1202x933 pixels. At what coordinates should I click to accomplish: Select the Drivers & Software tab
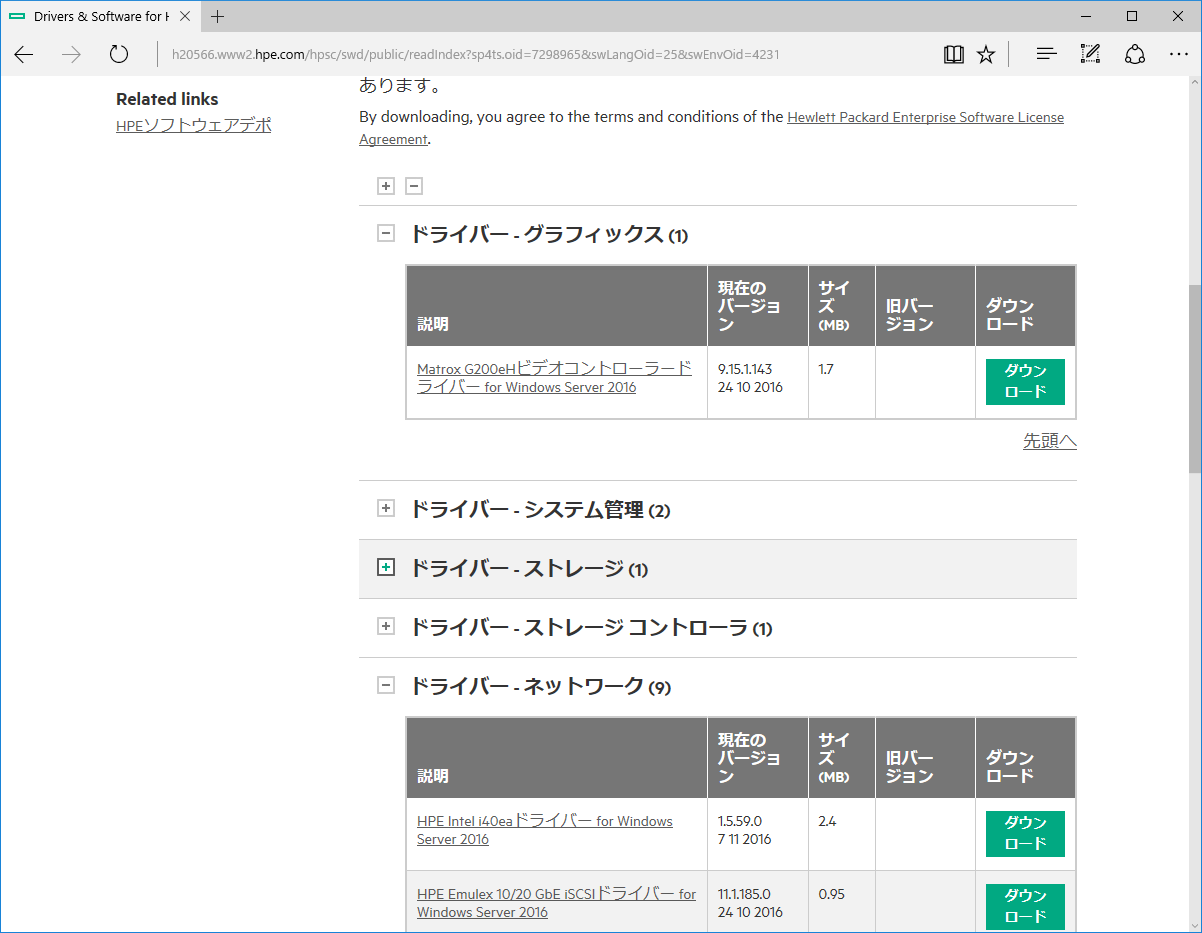click(100, 16)
